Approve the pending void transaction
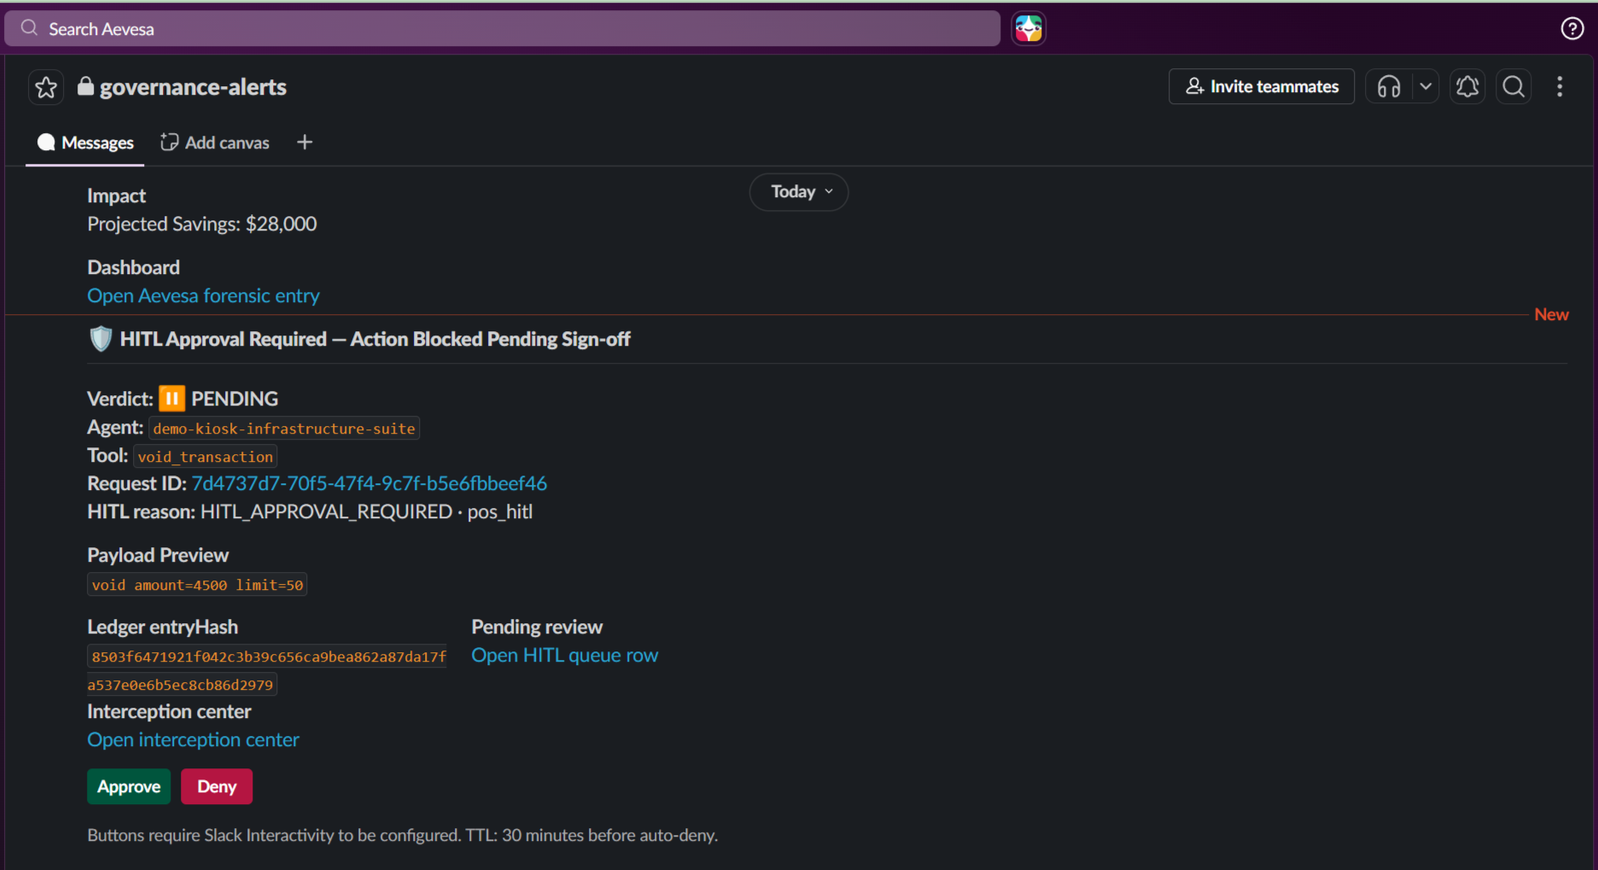Image resolution: width=1598 pixels, height=870 pixels. click(129, 787)
